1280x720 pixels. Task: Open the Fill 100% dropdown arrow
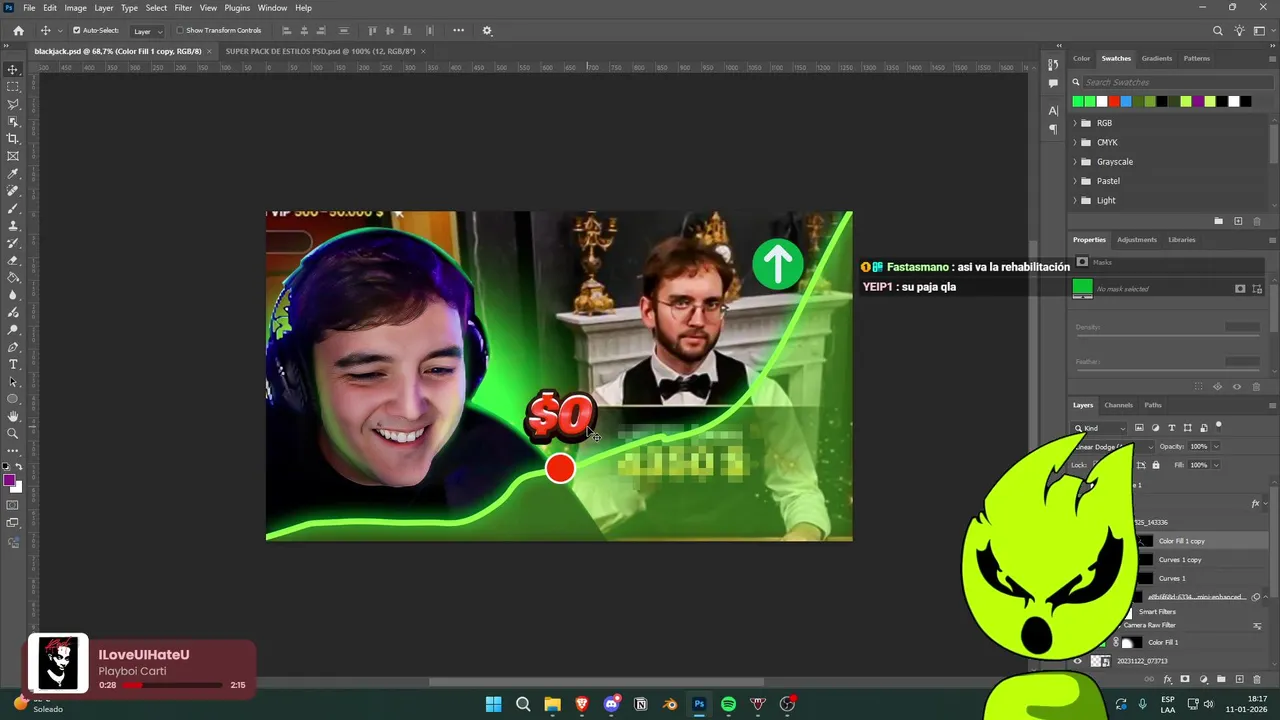tap(1216, 465)
